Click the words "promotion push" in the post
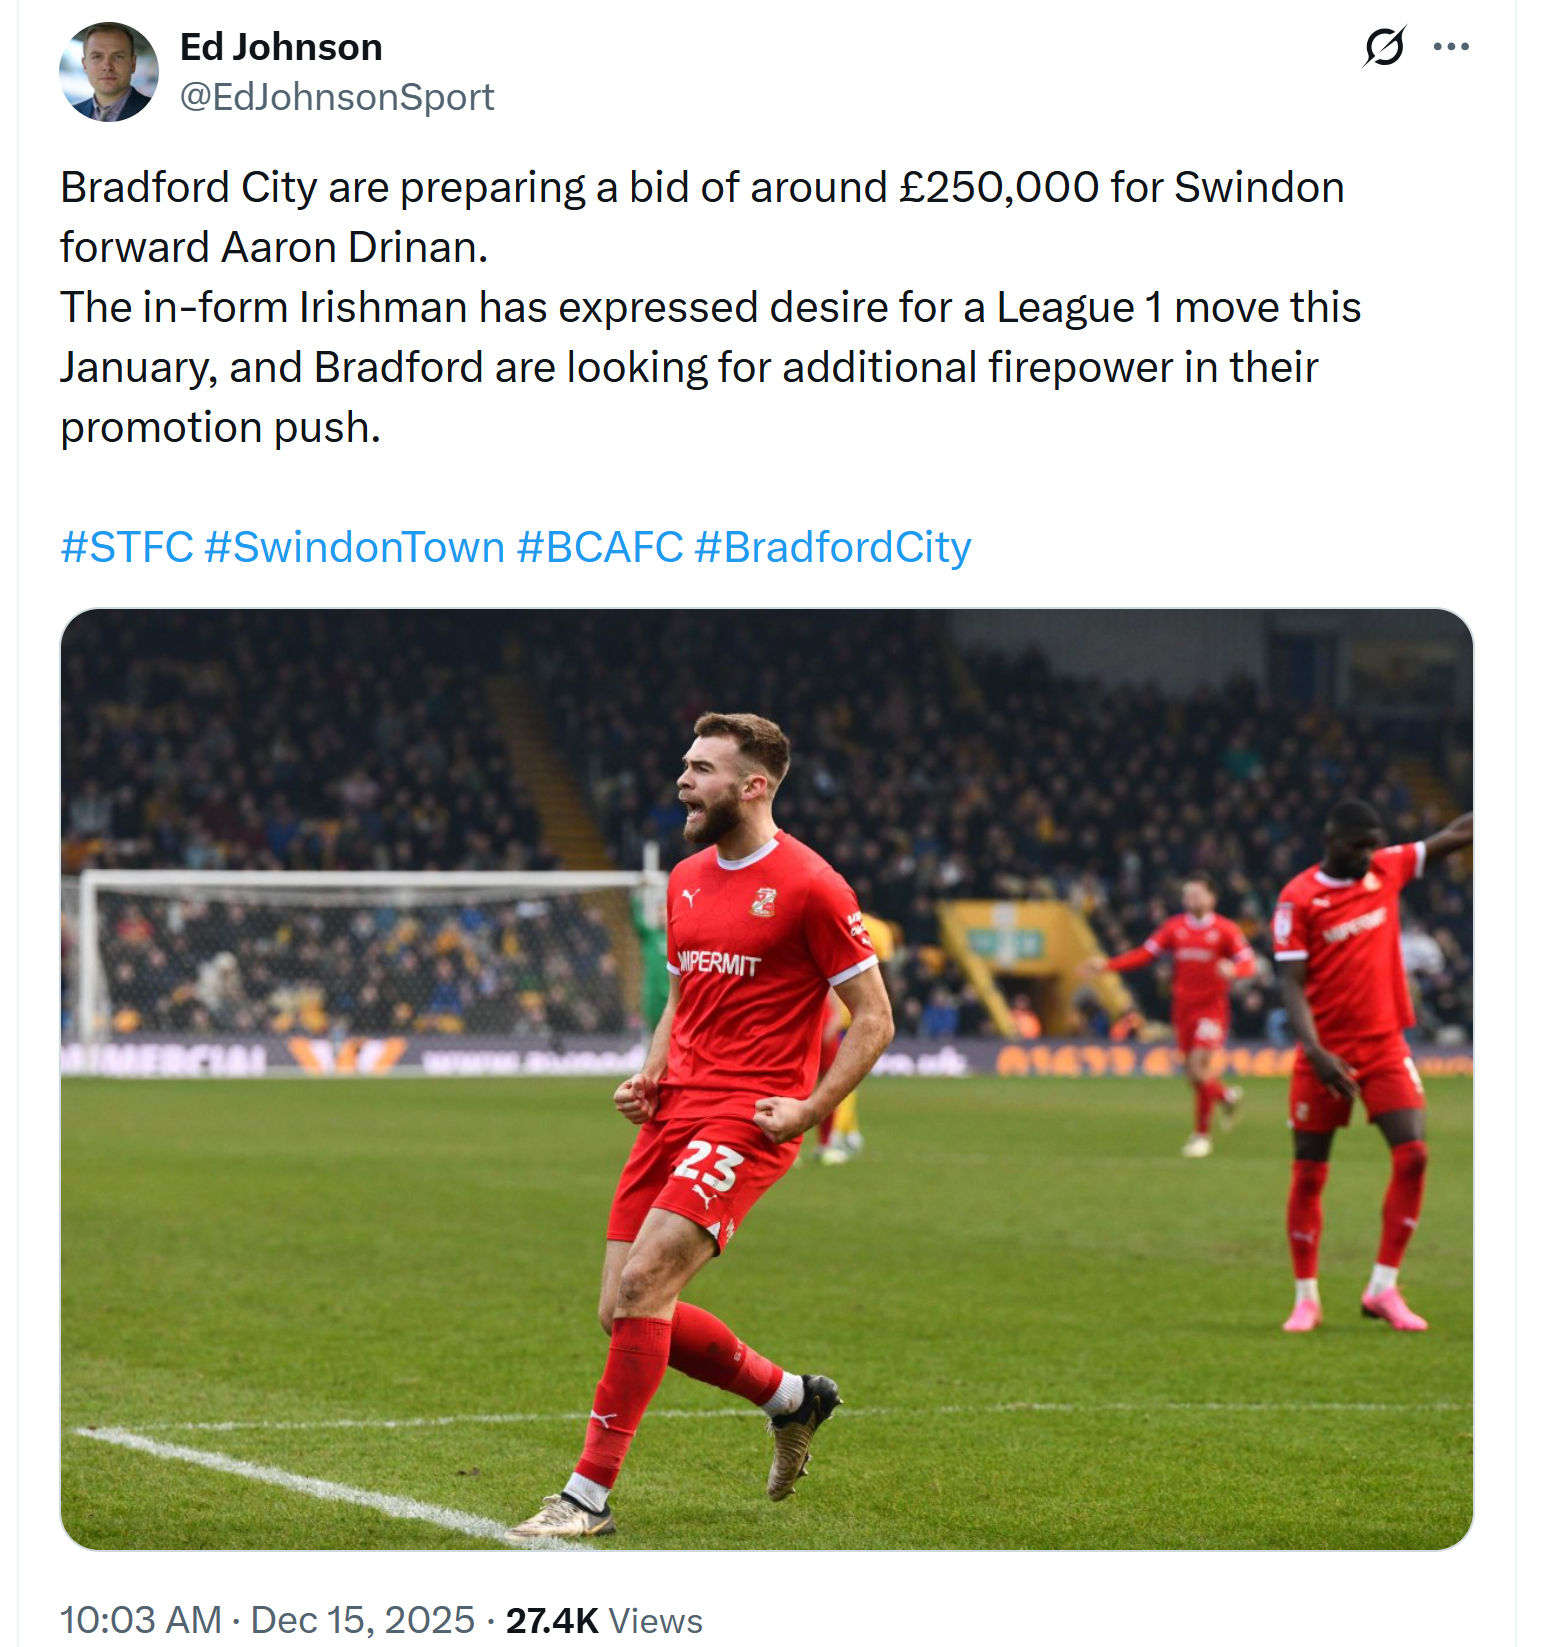This screenshot has height=1647, width=1552. coord(220,428)
